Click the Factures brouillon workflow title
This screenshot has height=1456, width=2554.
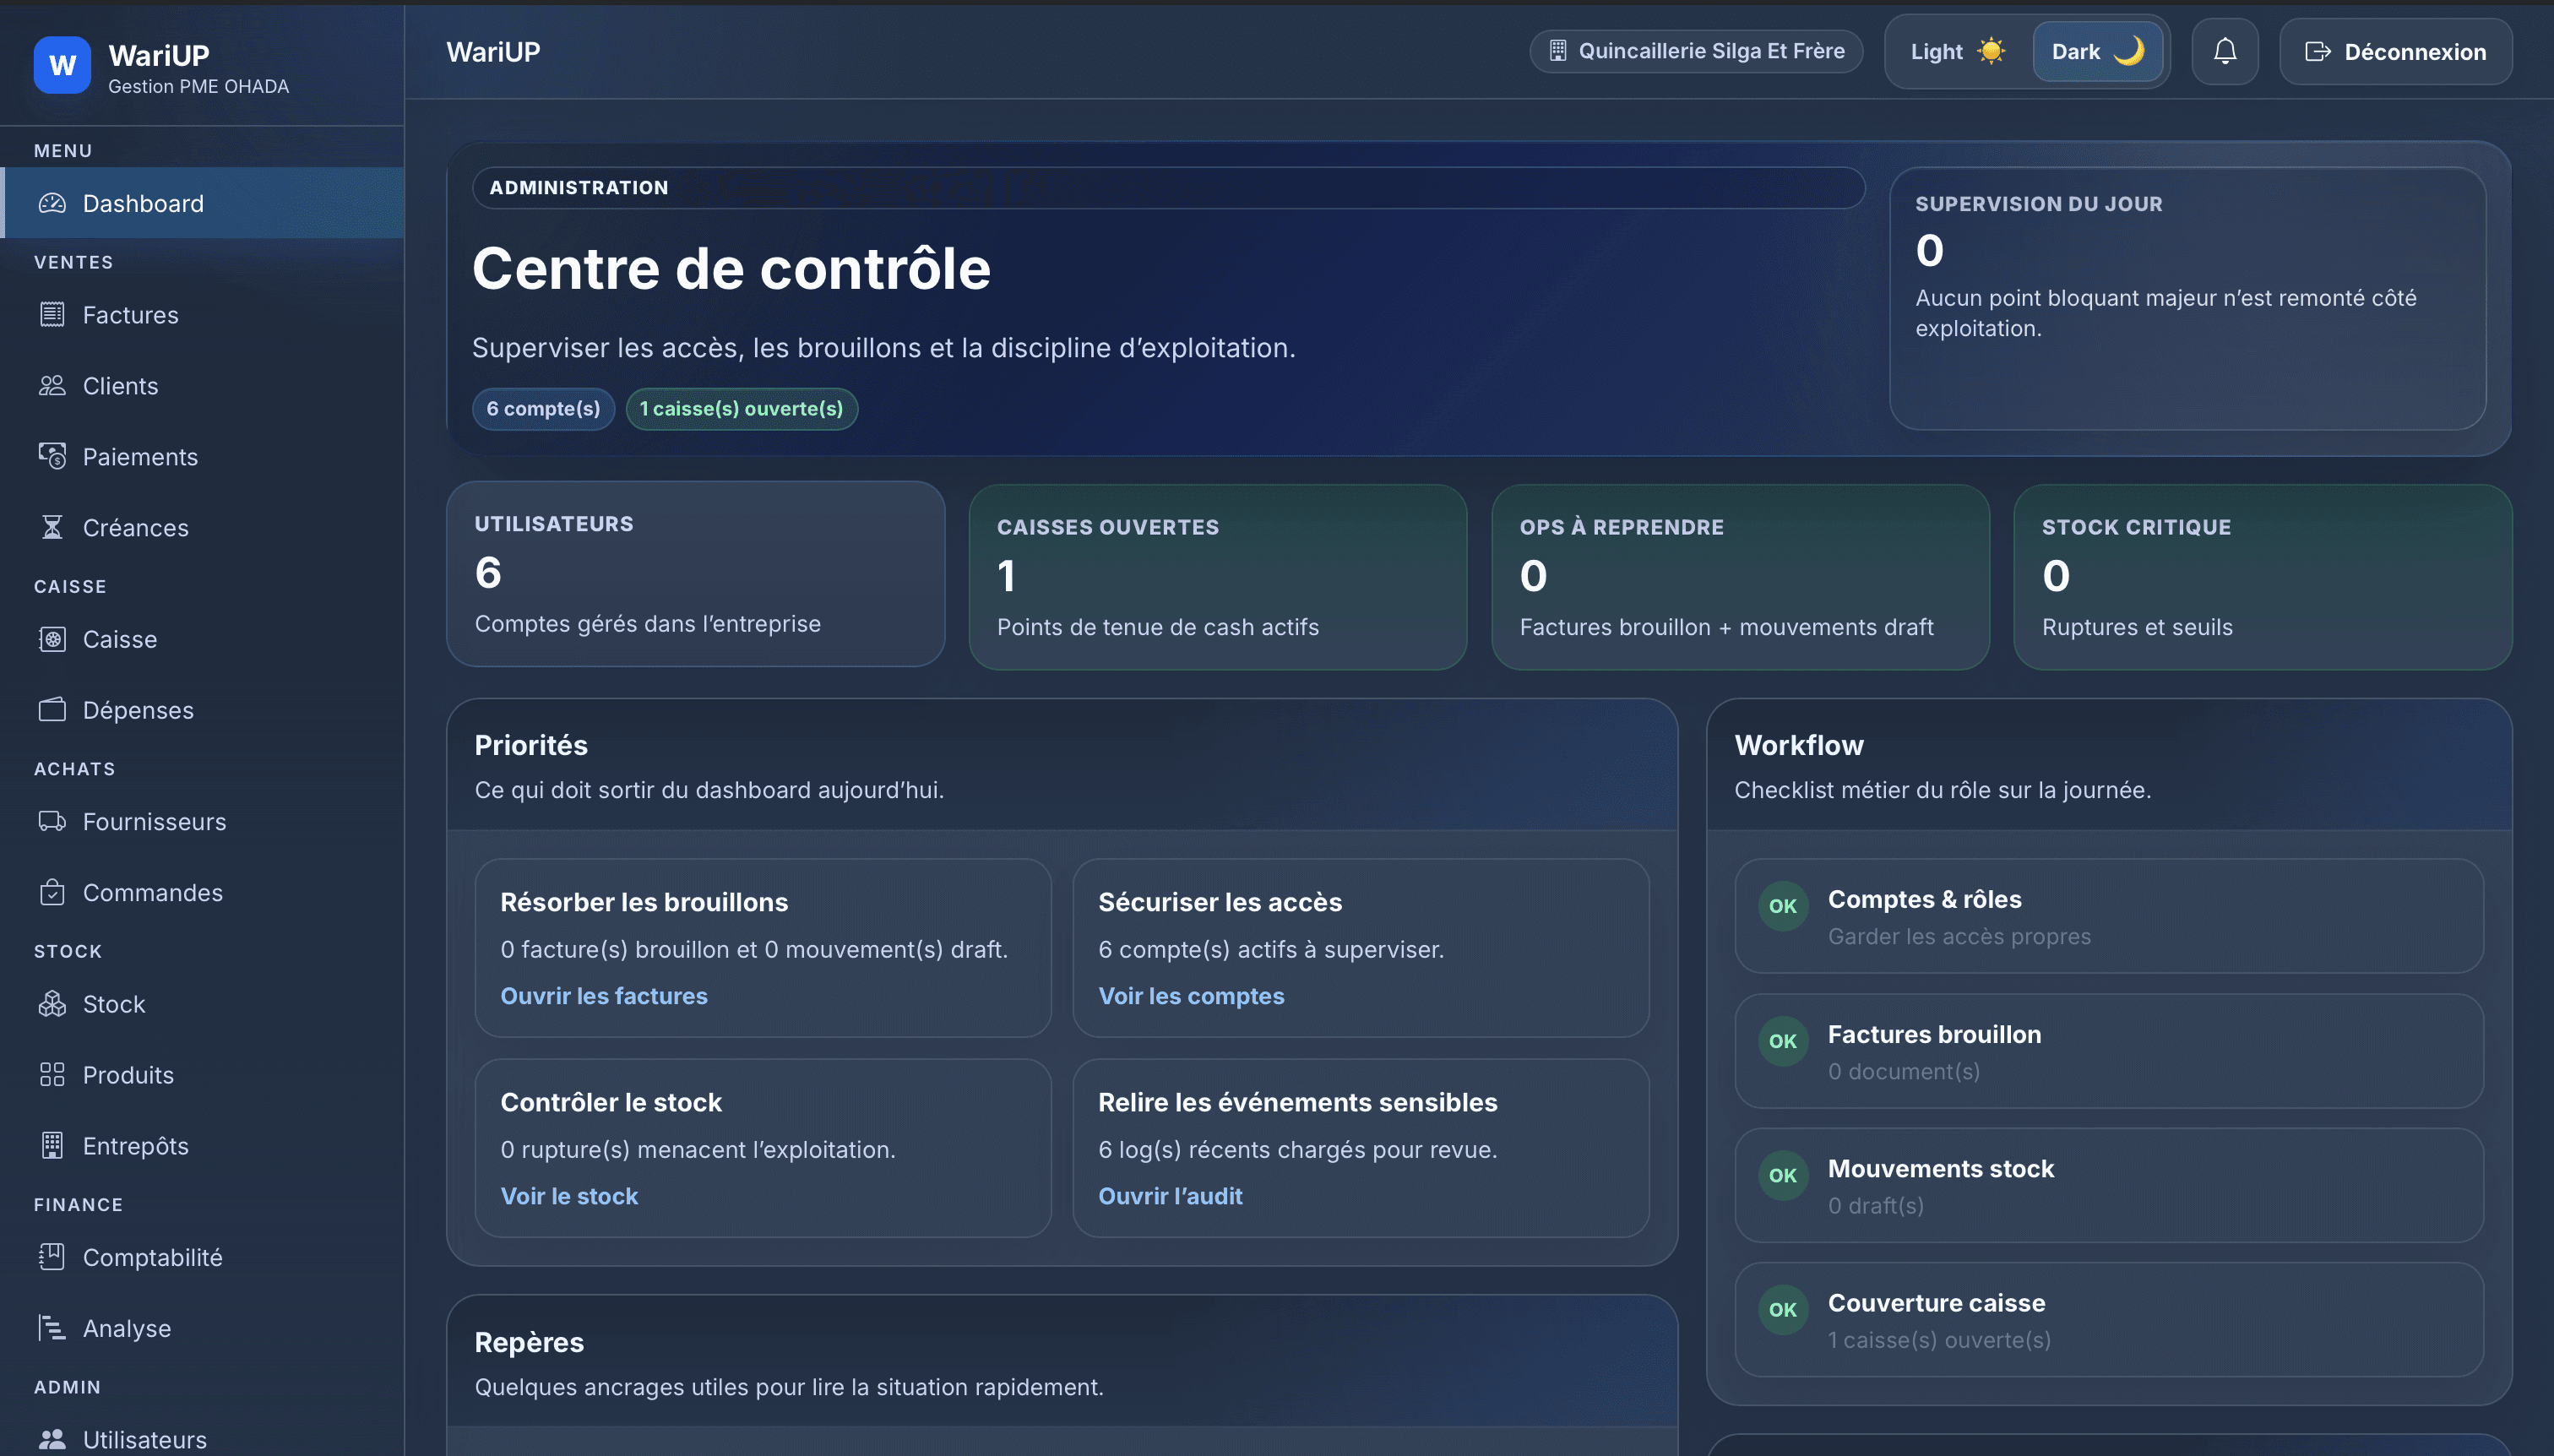click(1935, 1034)
